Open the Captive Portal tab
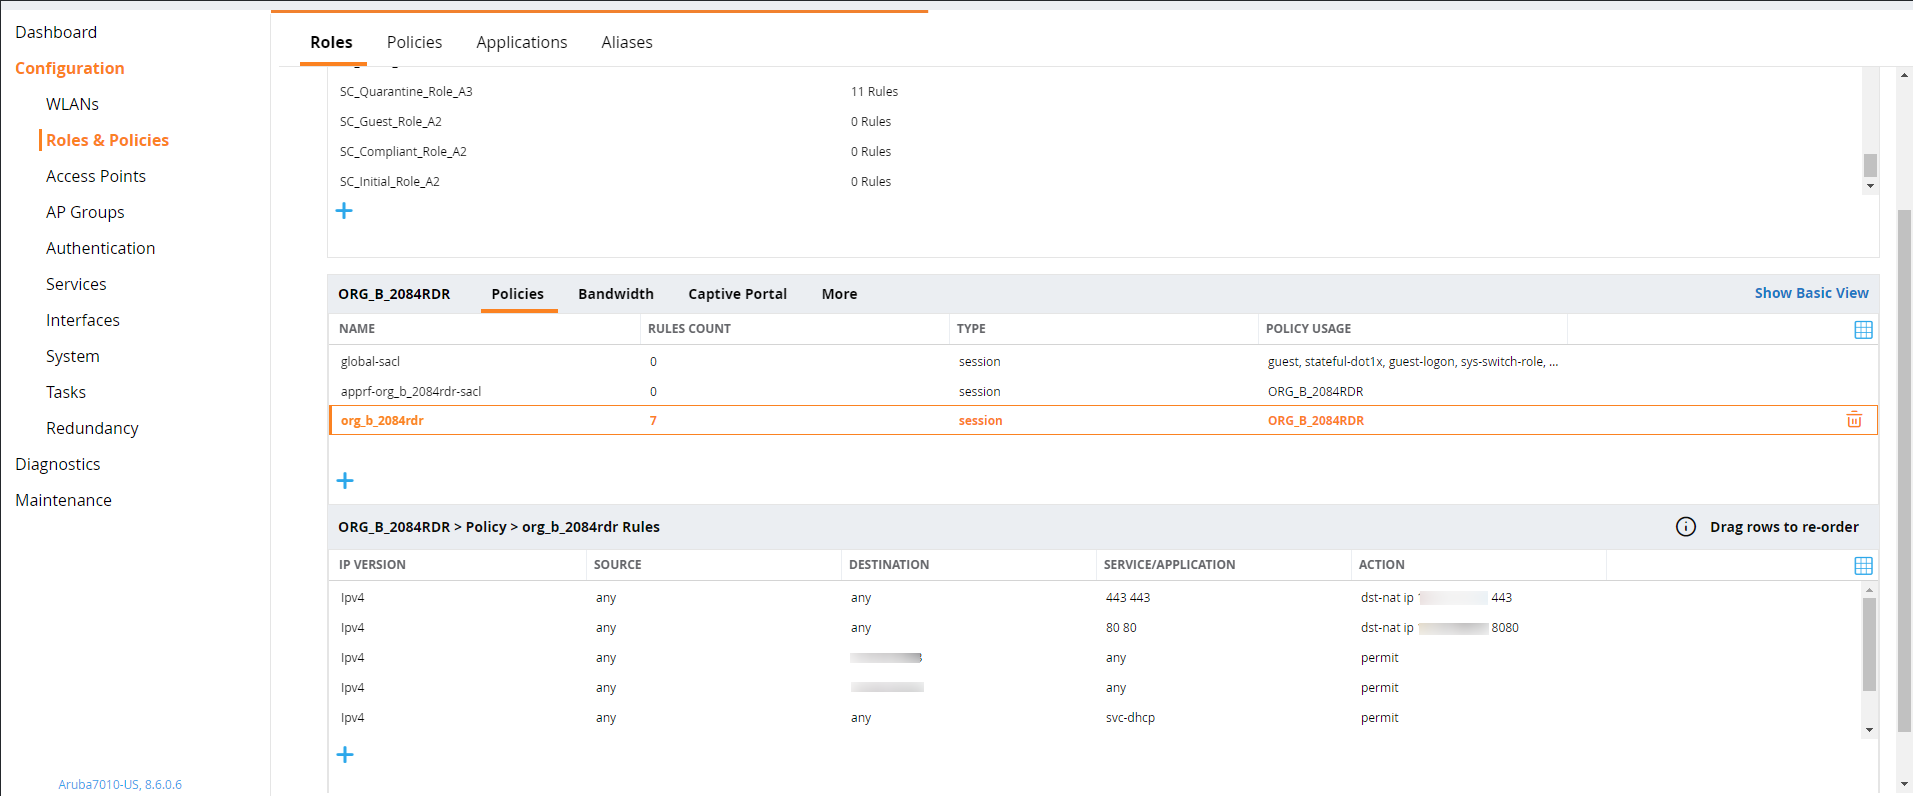The image size is (1913, 796). point(737,294)
